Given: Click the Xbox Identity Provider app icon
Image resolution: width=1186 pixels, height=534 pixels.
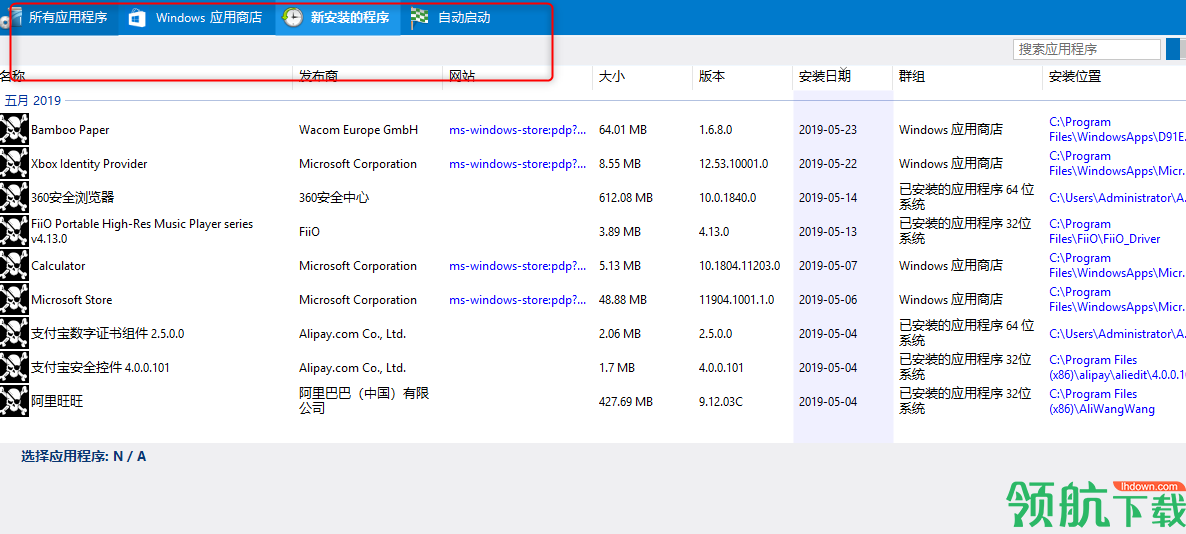Looking at the screenshot, I should pos(14,164).
